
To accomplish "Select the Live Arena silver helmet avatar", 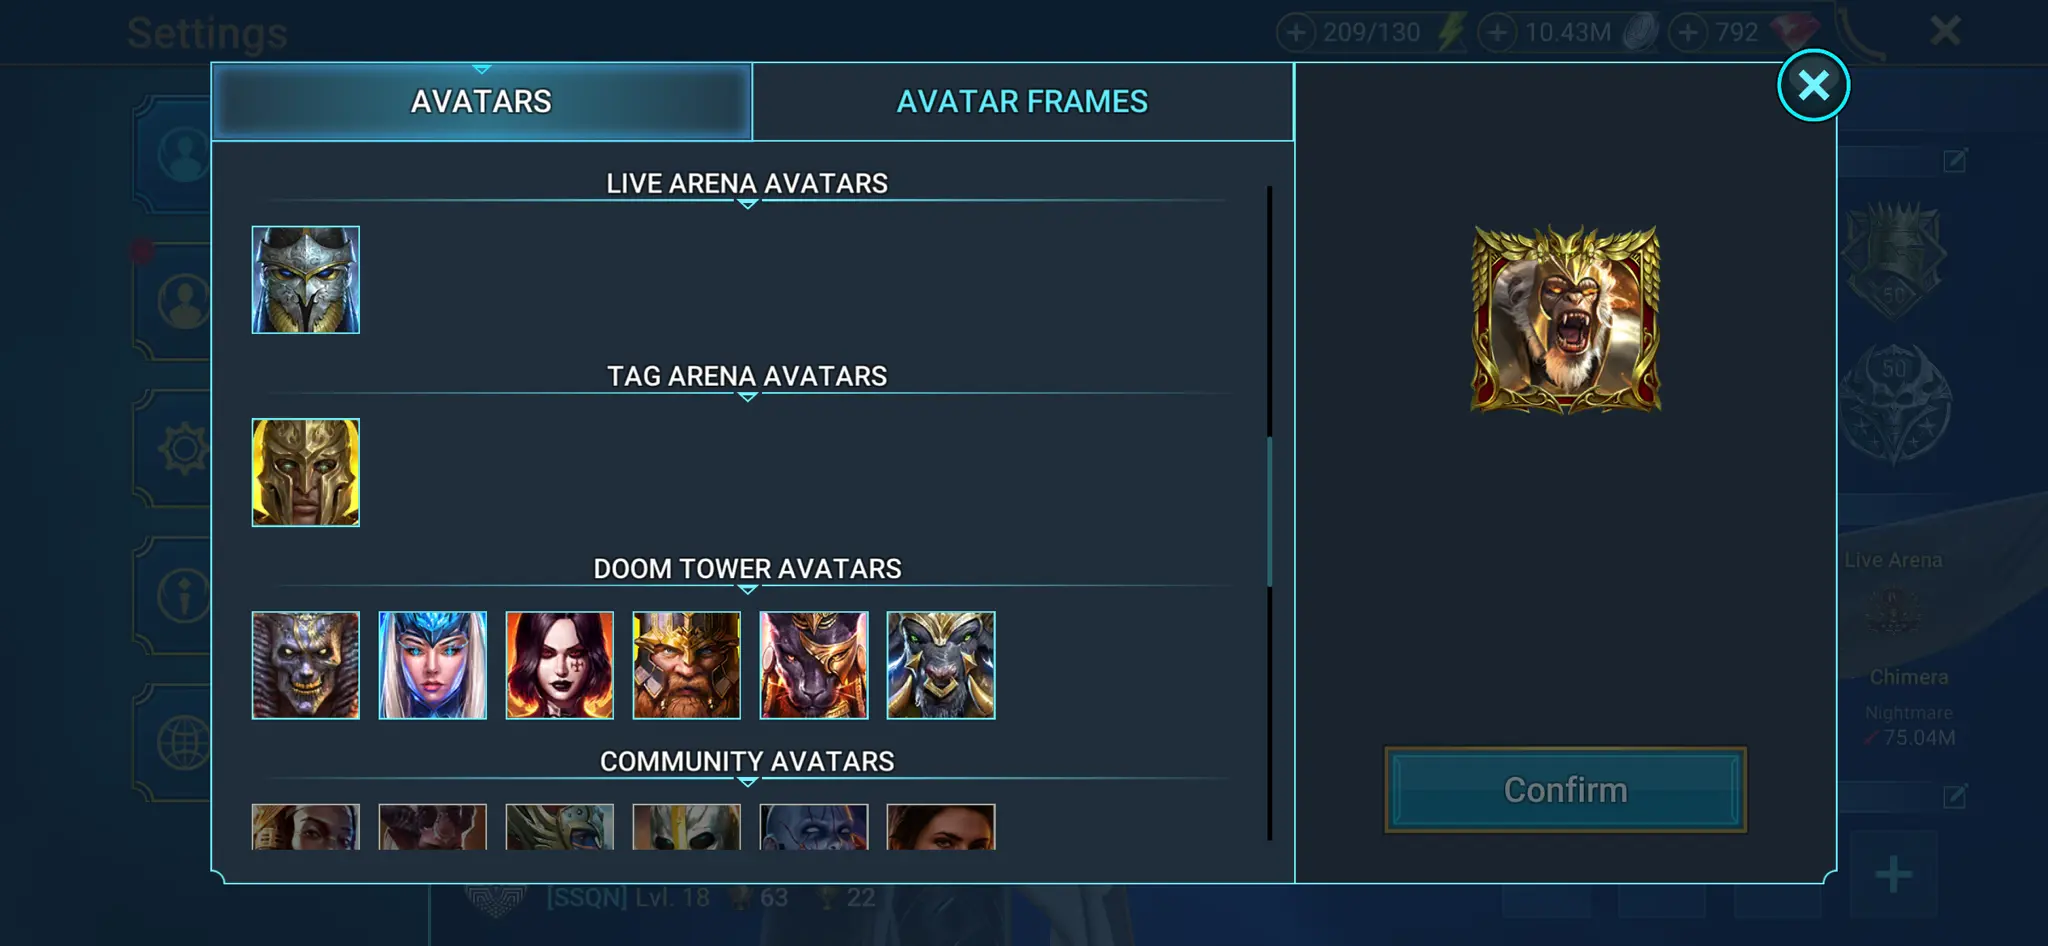I will click(x=305, y=279).
